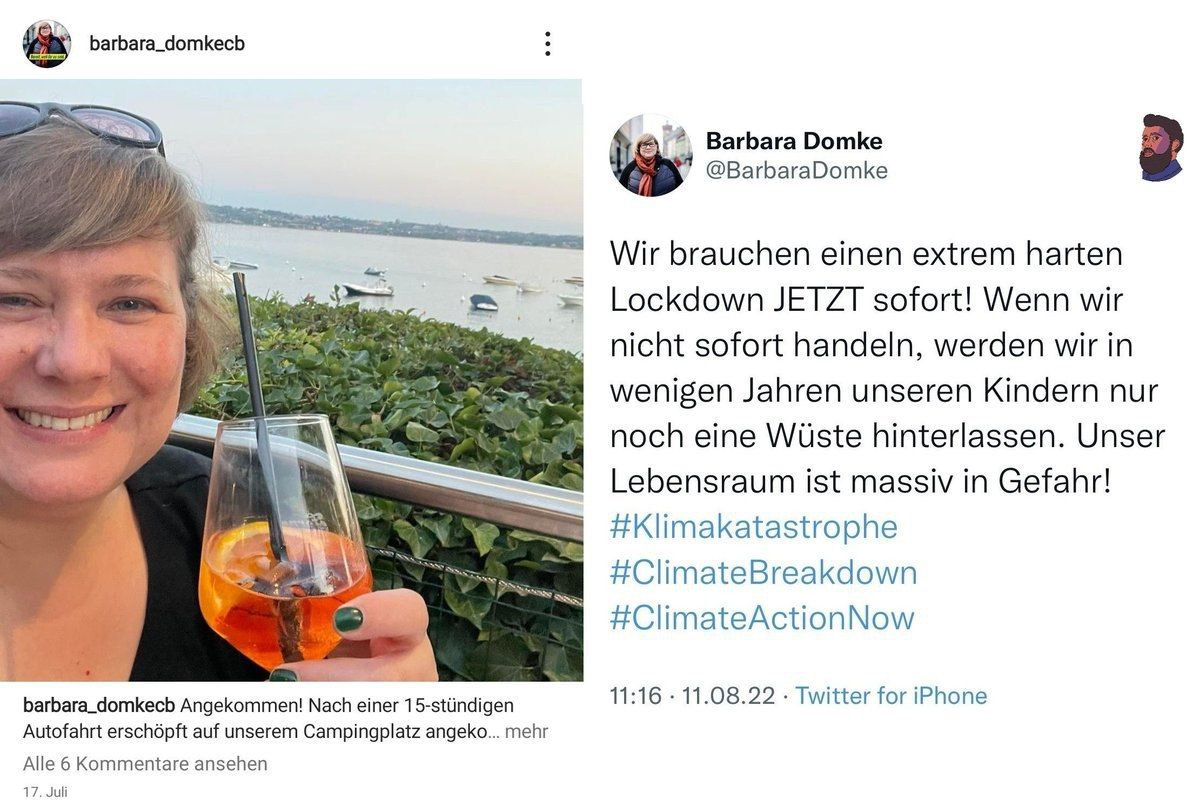Click the tweet date '11.08.22'
Viewport: 1200px width, 812px height.
point(728,696)
